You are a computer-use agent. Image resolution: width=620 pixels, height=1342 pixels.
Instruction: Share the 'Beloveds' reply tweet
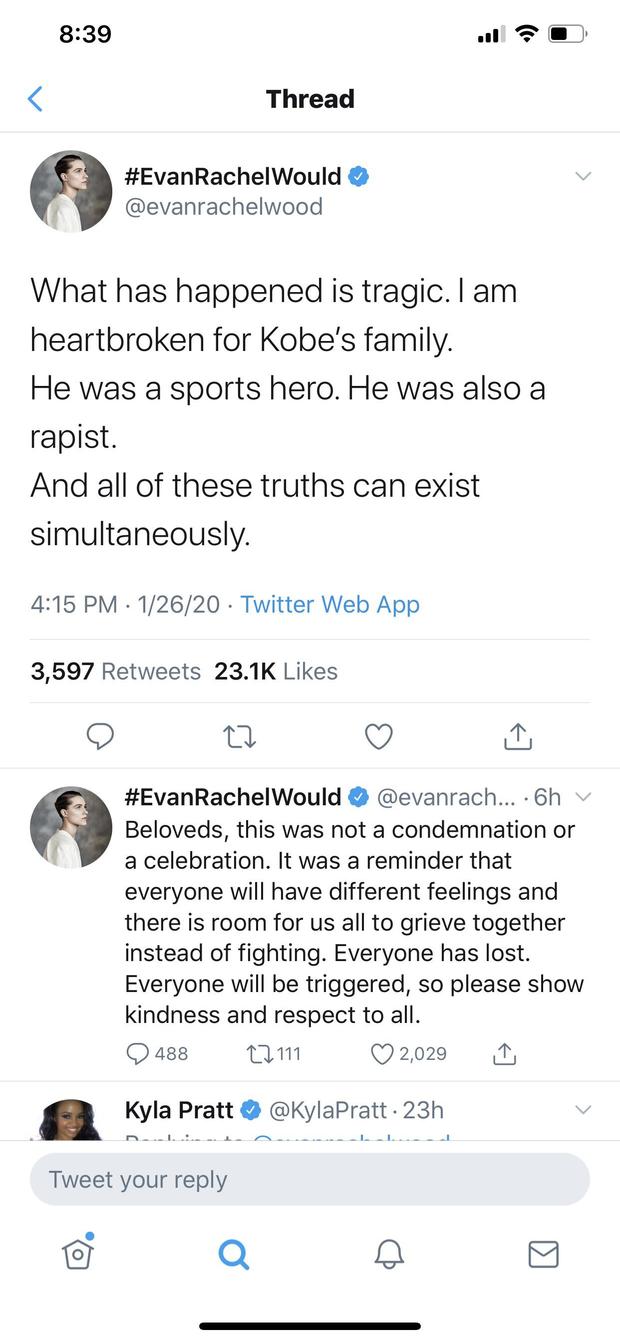click(x=505, y=1053)
